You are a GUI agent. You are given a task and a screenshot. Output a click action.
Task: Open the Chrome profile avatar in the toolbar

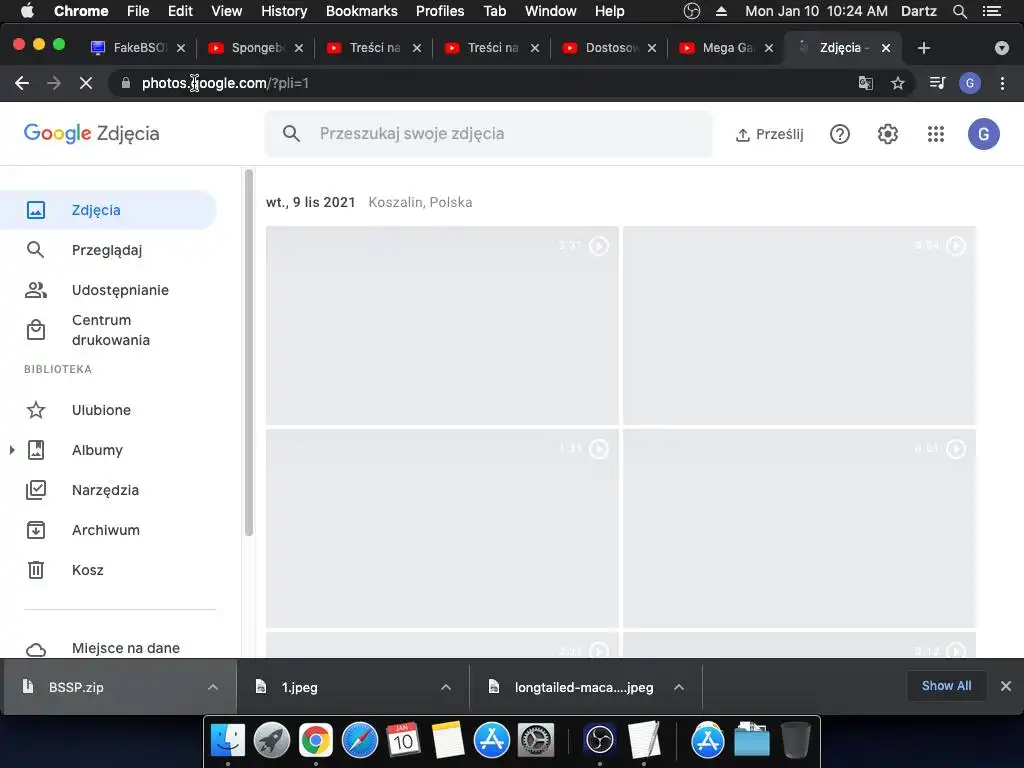point(970,83)
